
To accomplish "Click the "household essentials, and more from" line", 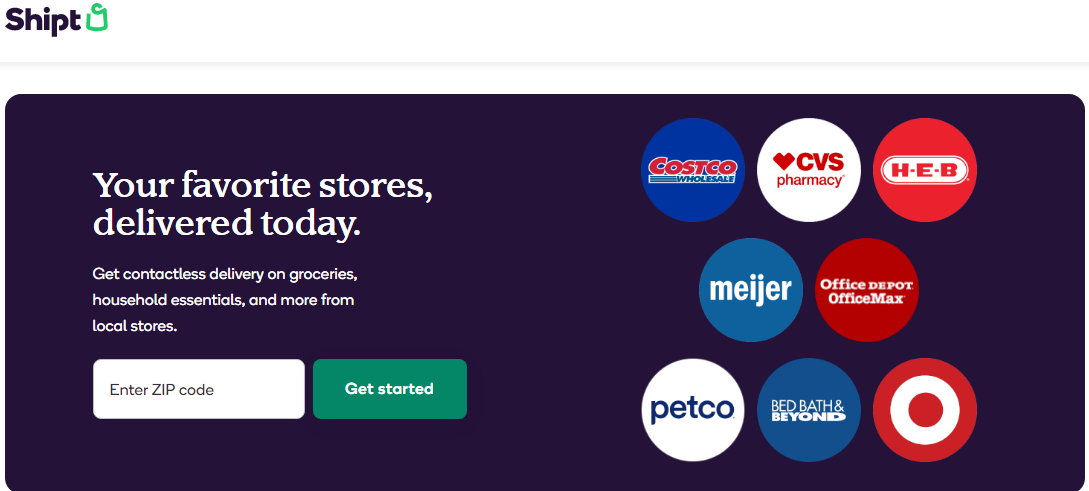I will [x=223, y=299].
